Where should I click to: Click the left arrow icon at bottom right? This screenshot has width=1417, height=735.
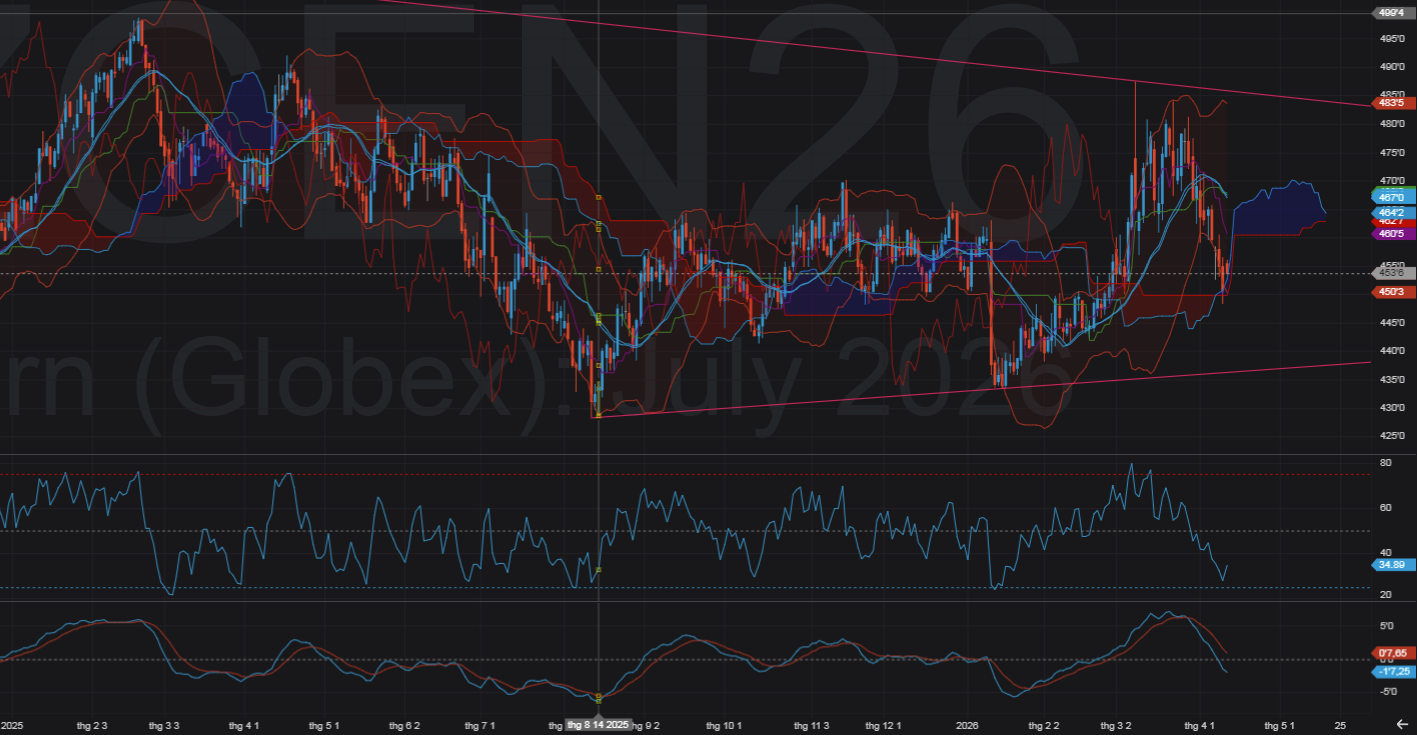tap(1402, 724)
